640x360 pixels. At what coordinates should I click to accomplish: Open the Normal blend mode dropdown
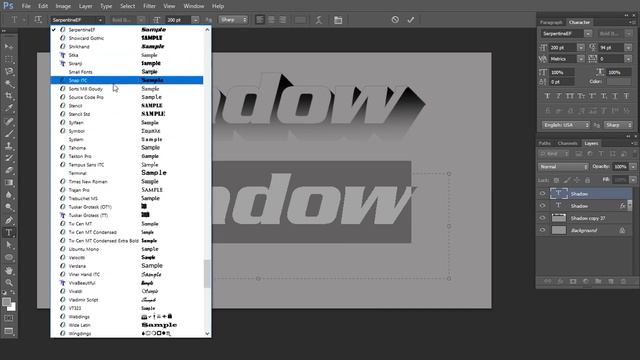[563, 167]
